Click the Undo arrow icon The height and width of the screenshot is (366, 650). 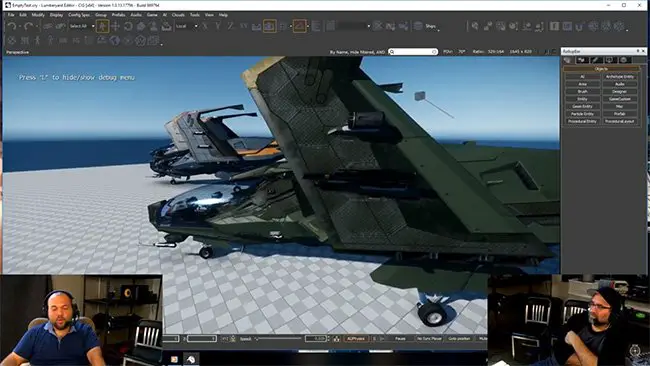click(12, 26)
